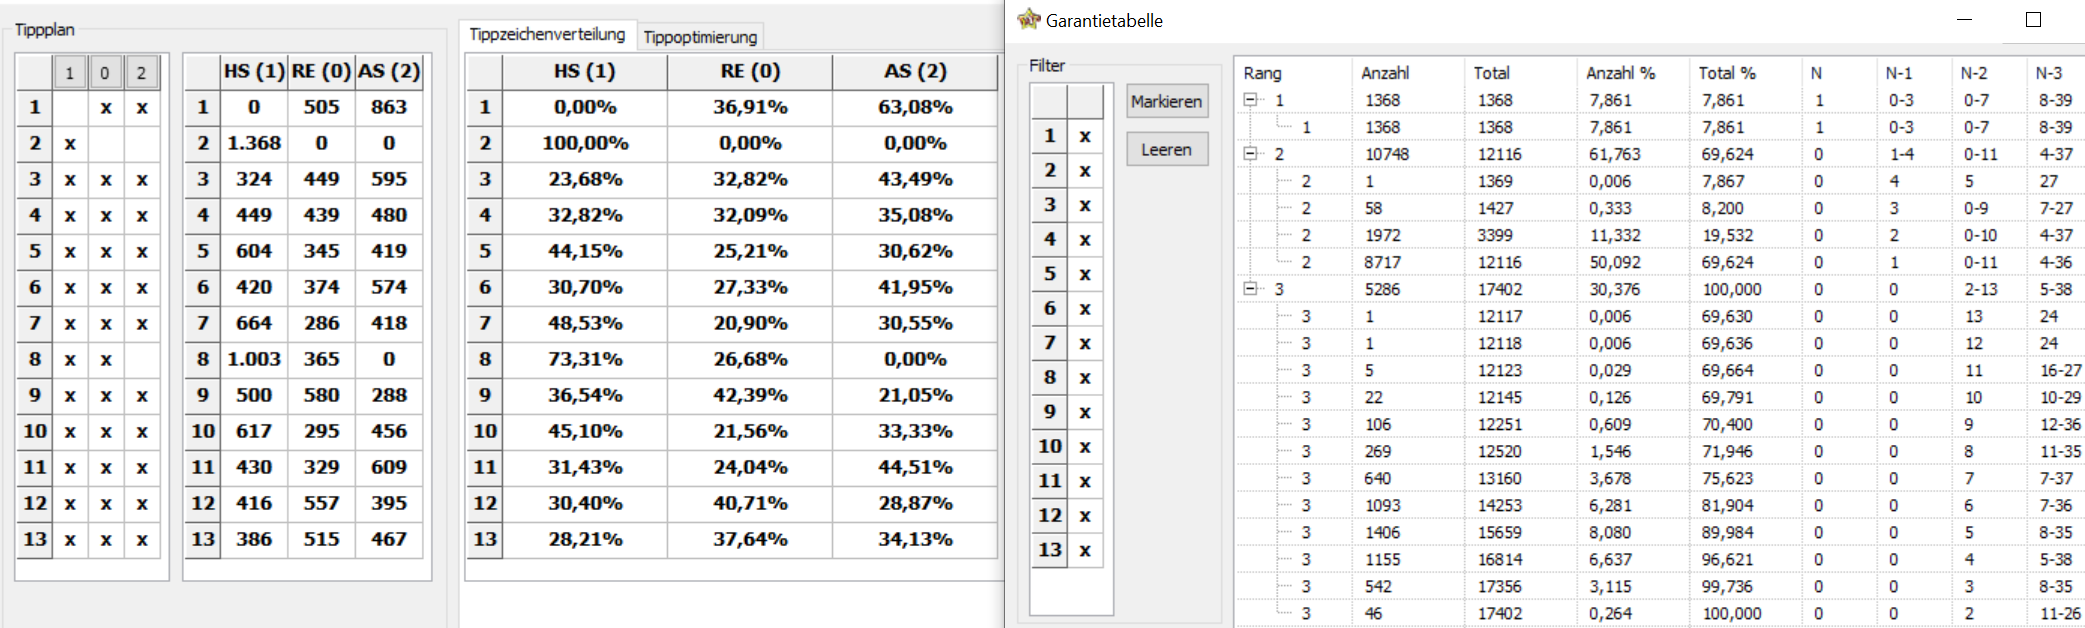Toggle Tippplan row 2 column 0 cell
Image resolution: width=2085 pixels, height=628 pixels.
(x=105, y=143)
